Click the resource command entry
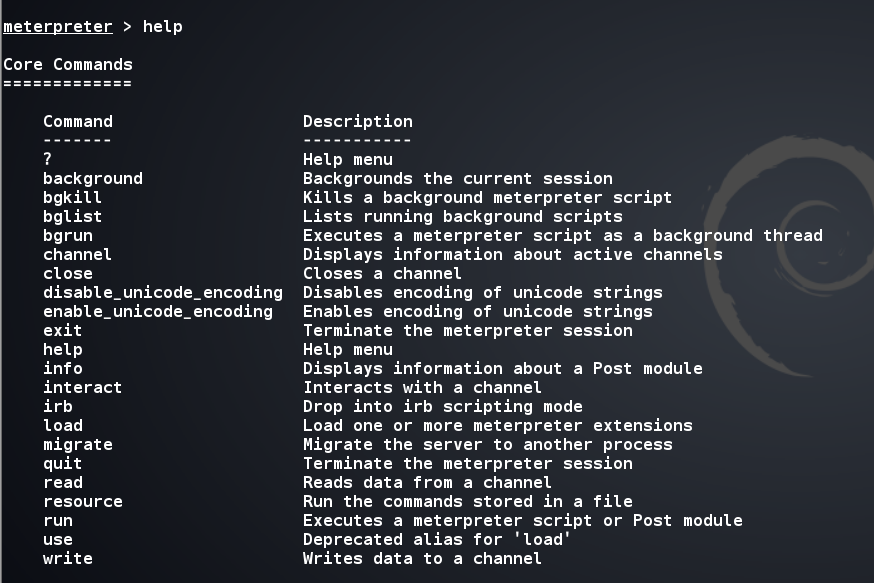 pyautogui.click(x=83, y=502)
